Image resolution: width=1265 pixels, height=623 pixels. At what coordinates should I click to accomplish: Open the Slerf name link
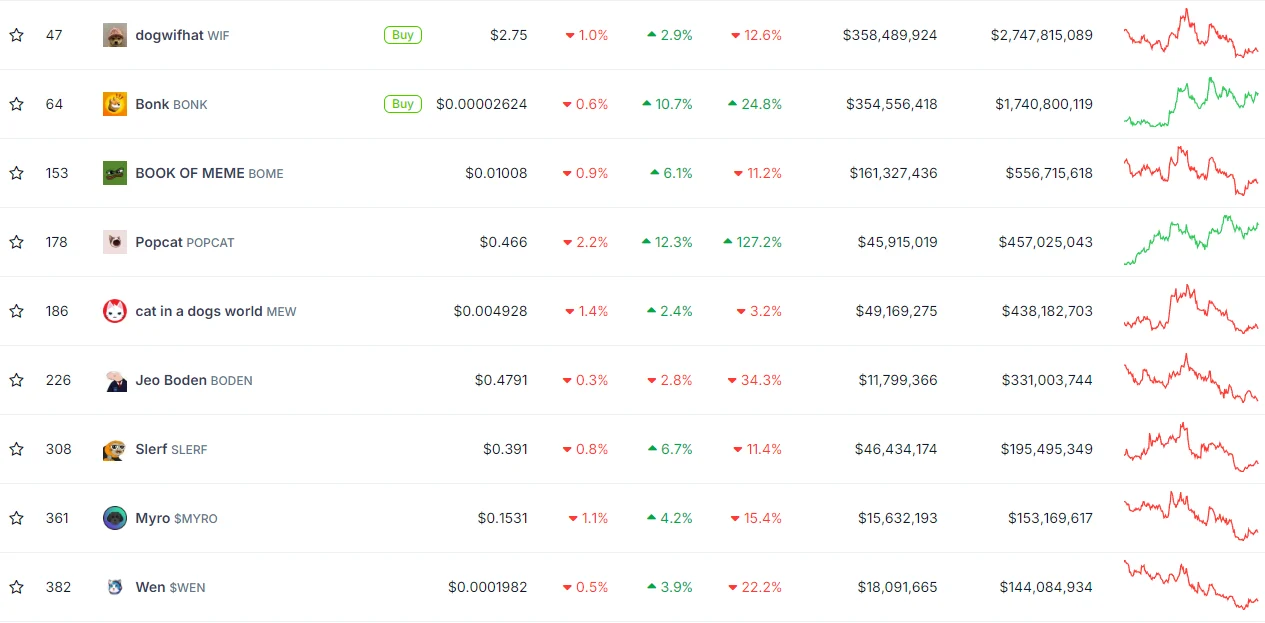pos(151,449)
